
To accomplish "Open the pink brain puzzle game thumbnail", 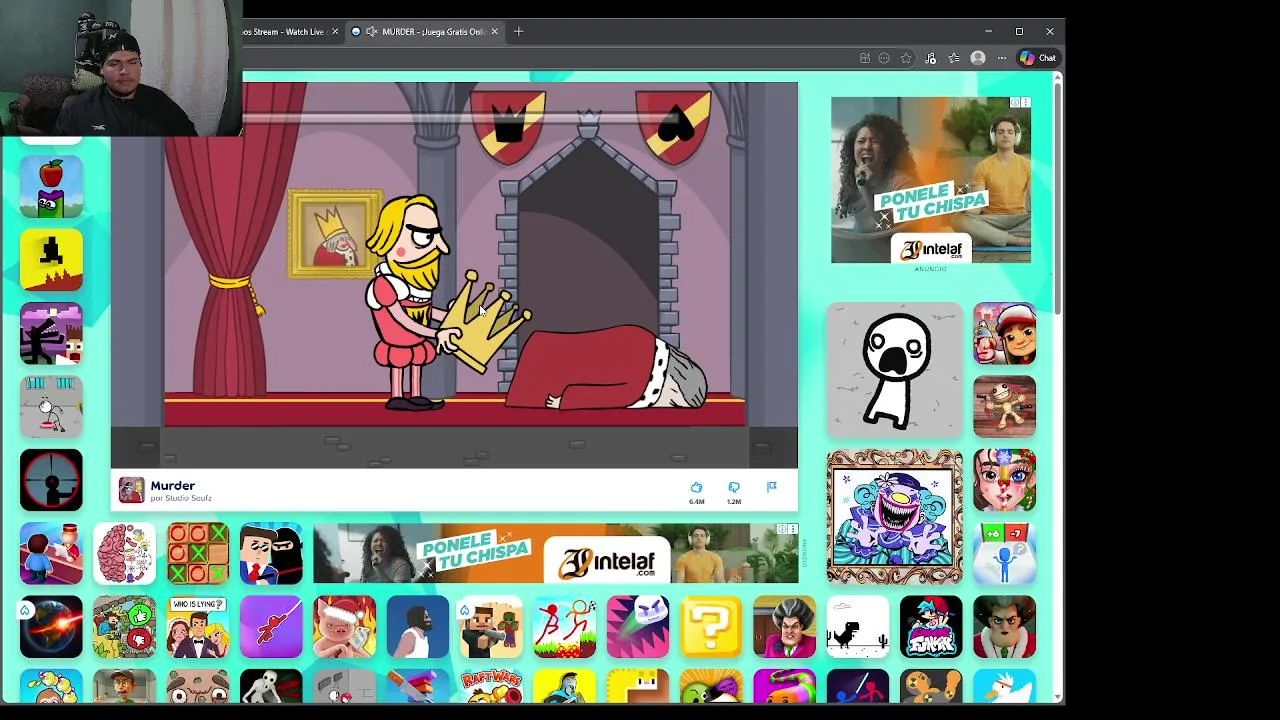I will tap(124, 553).
